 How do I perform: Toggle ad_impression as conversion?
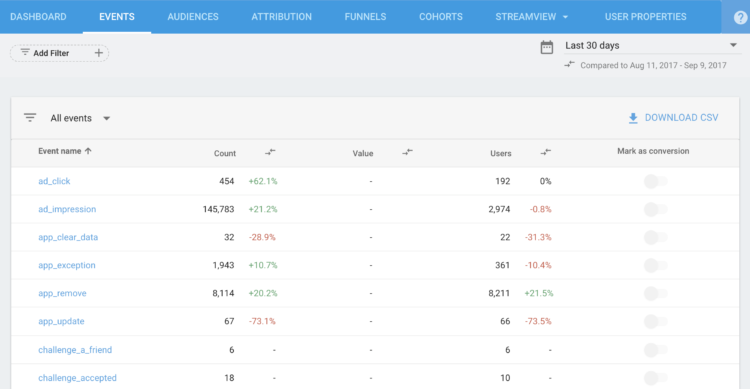(655, 209)
